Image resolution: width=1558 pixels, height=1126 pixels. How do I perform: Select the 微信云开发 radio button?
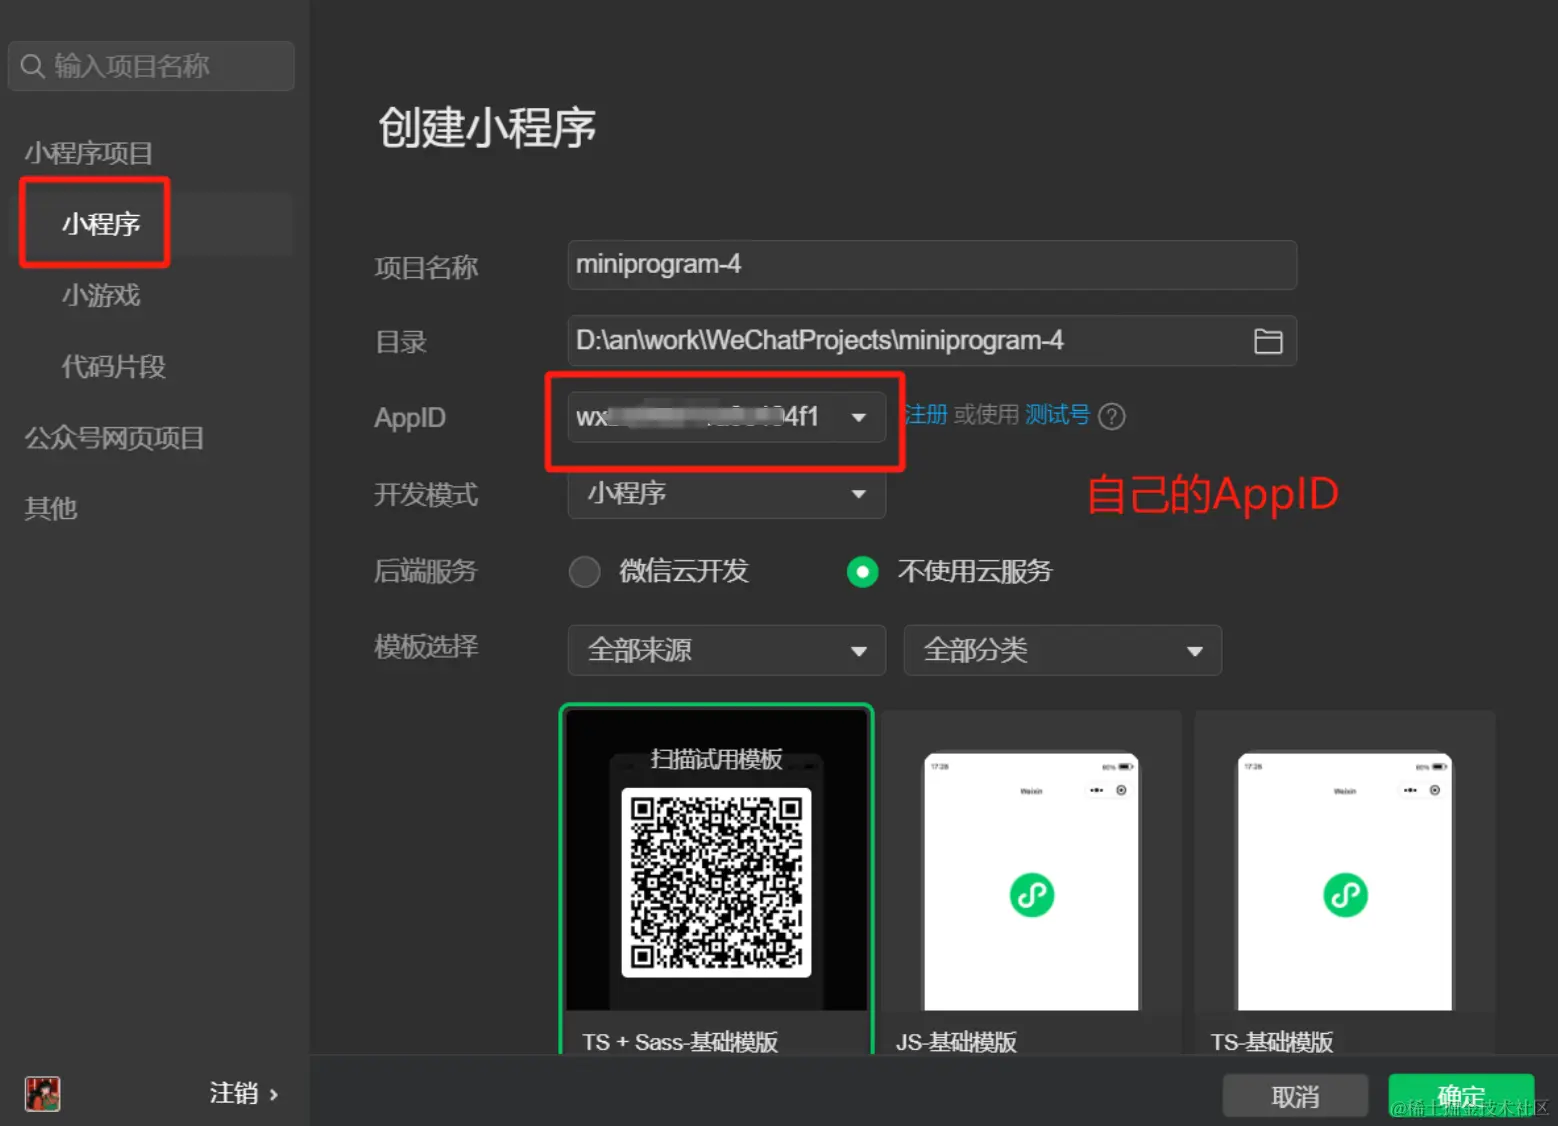tap(584, 572)
